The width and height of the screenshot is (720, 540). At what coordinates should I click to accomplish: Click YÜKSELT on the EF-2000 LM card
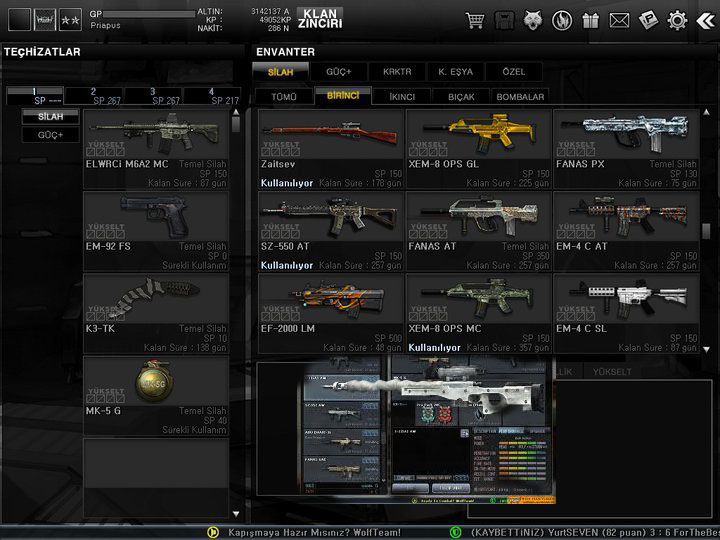click(281, 312)
